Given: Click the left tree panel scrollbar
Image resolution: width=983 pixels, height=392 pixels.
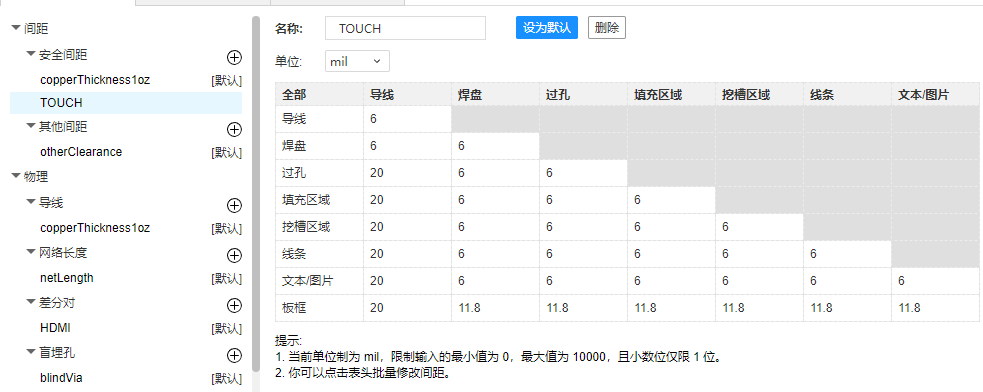Looking at the screenshot, I should [x=255, y=194].
